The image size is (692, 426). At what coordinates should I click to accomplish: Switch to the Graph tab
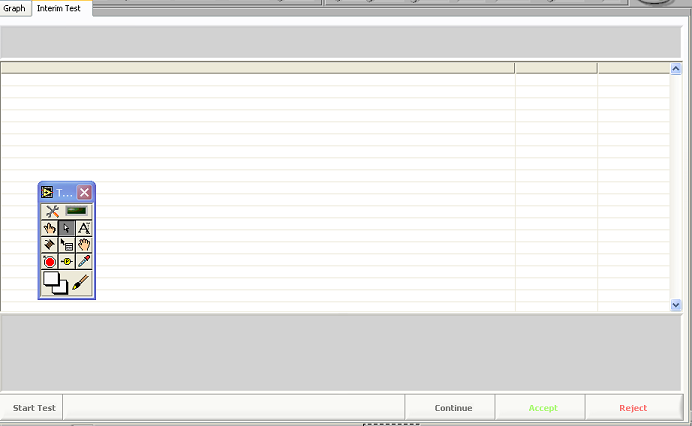pyautogui.click(x=15, y=8)
